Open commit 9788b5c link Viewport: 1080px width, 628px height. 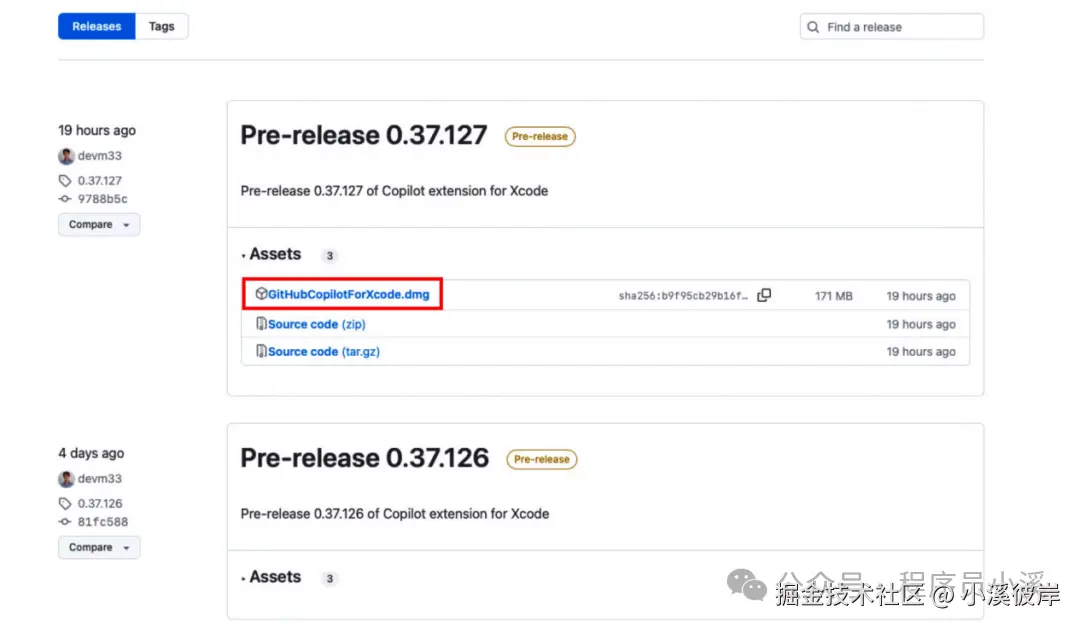point(103,199)
